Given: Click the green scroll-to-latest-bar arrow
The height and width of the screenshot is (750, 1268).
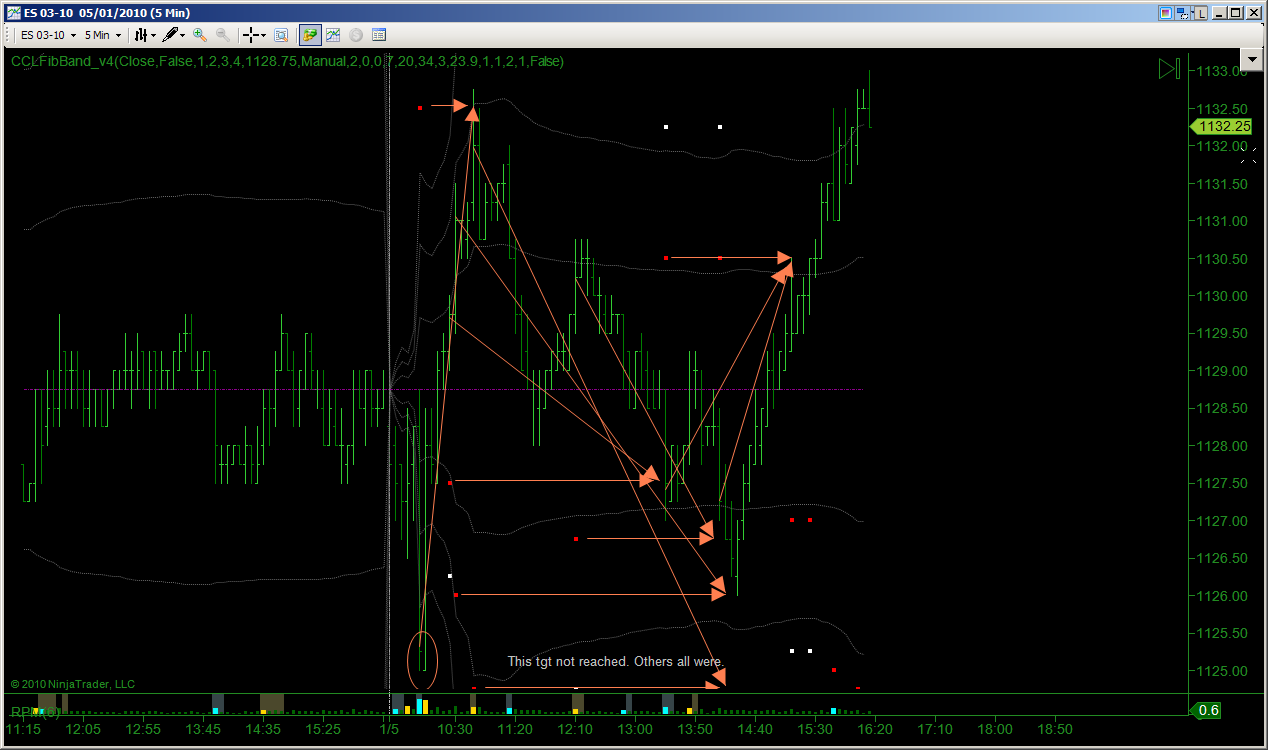Looking at the screenshot, I should (1170, 69).
